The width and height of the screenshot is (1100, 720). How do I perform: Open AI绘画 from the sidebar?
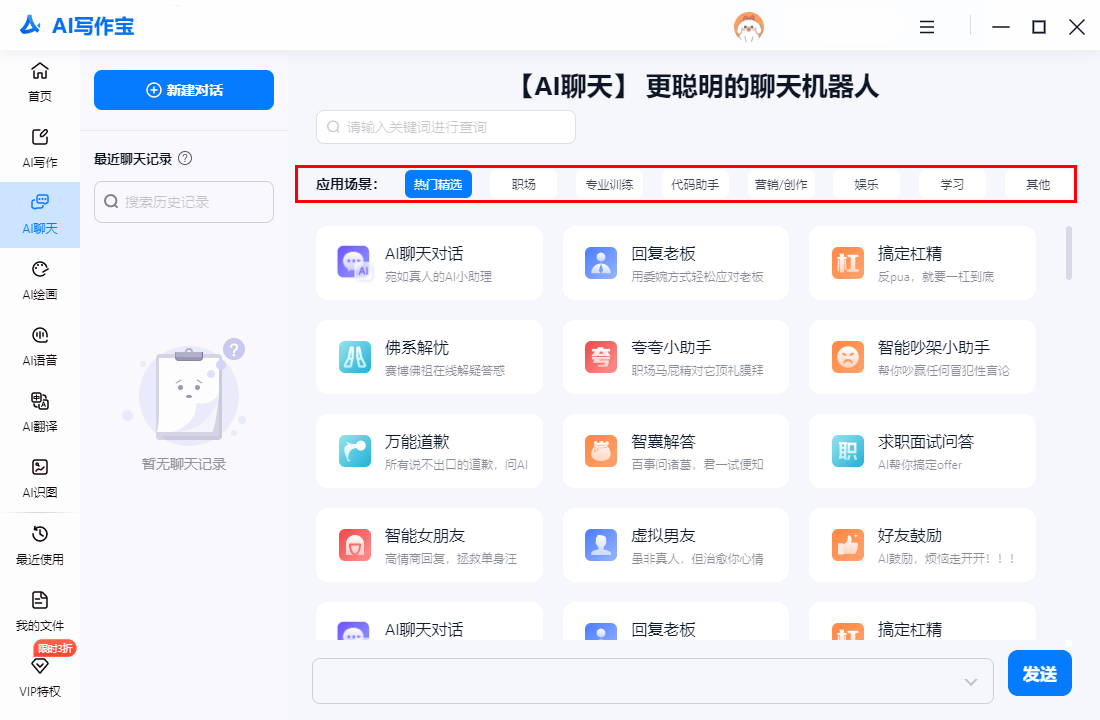(x=40, y=280)
